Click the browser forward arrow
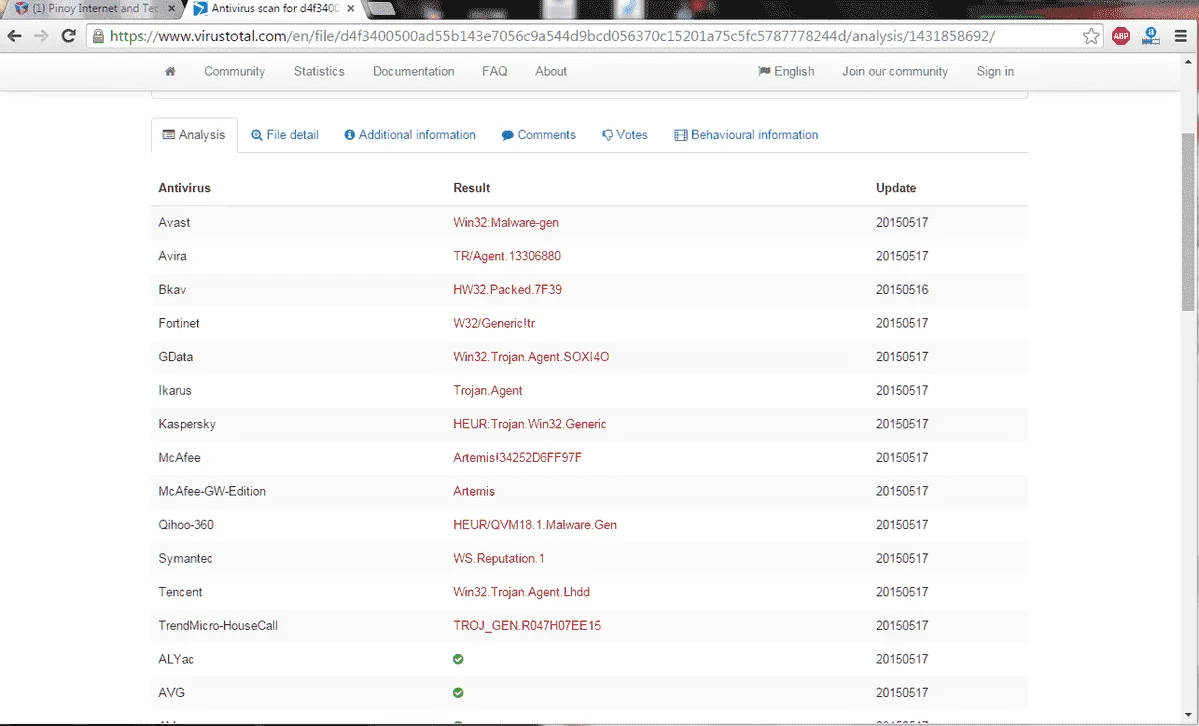Image resolution: width=1199 pixels, height=726 pixels. (41, 36)
